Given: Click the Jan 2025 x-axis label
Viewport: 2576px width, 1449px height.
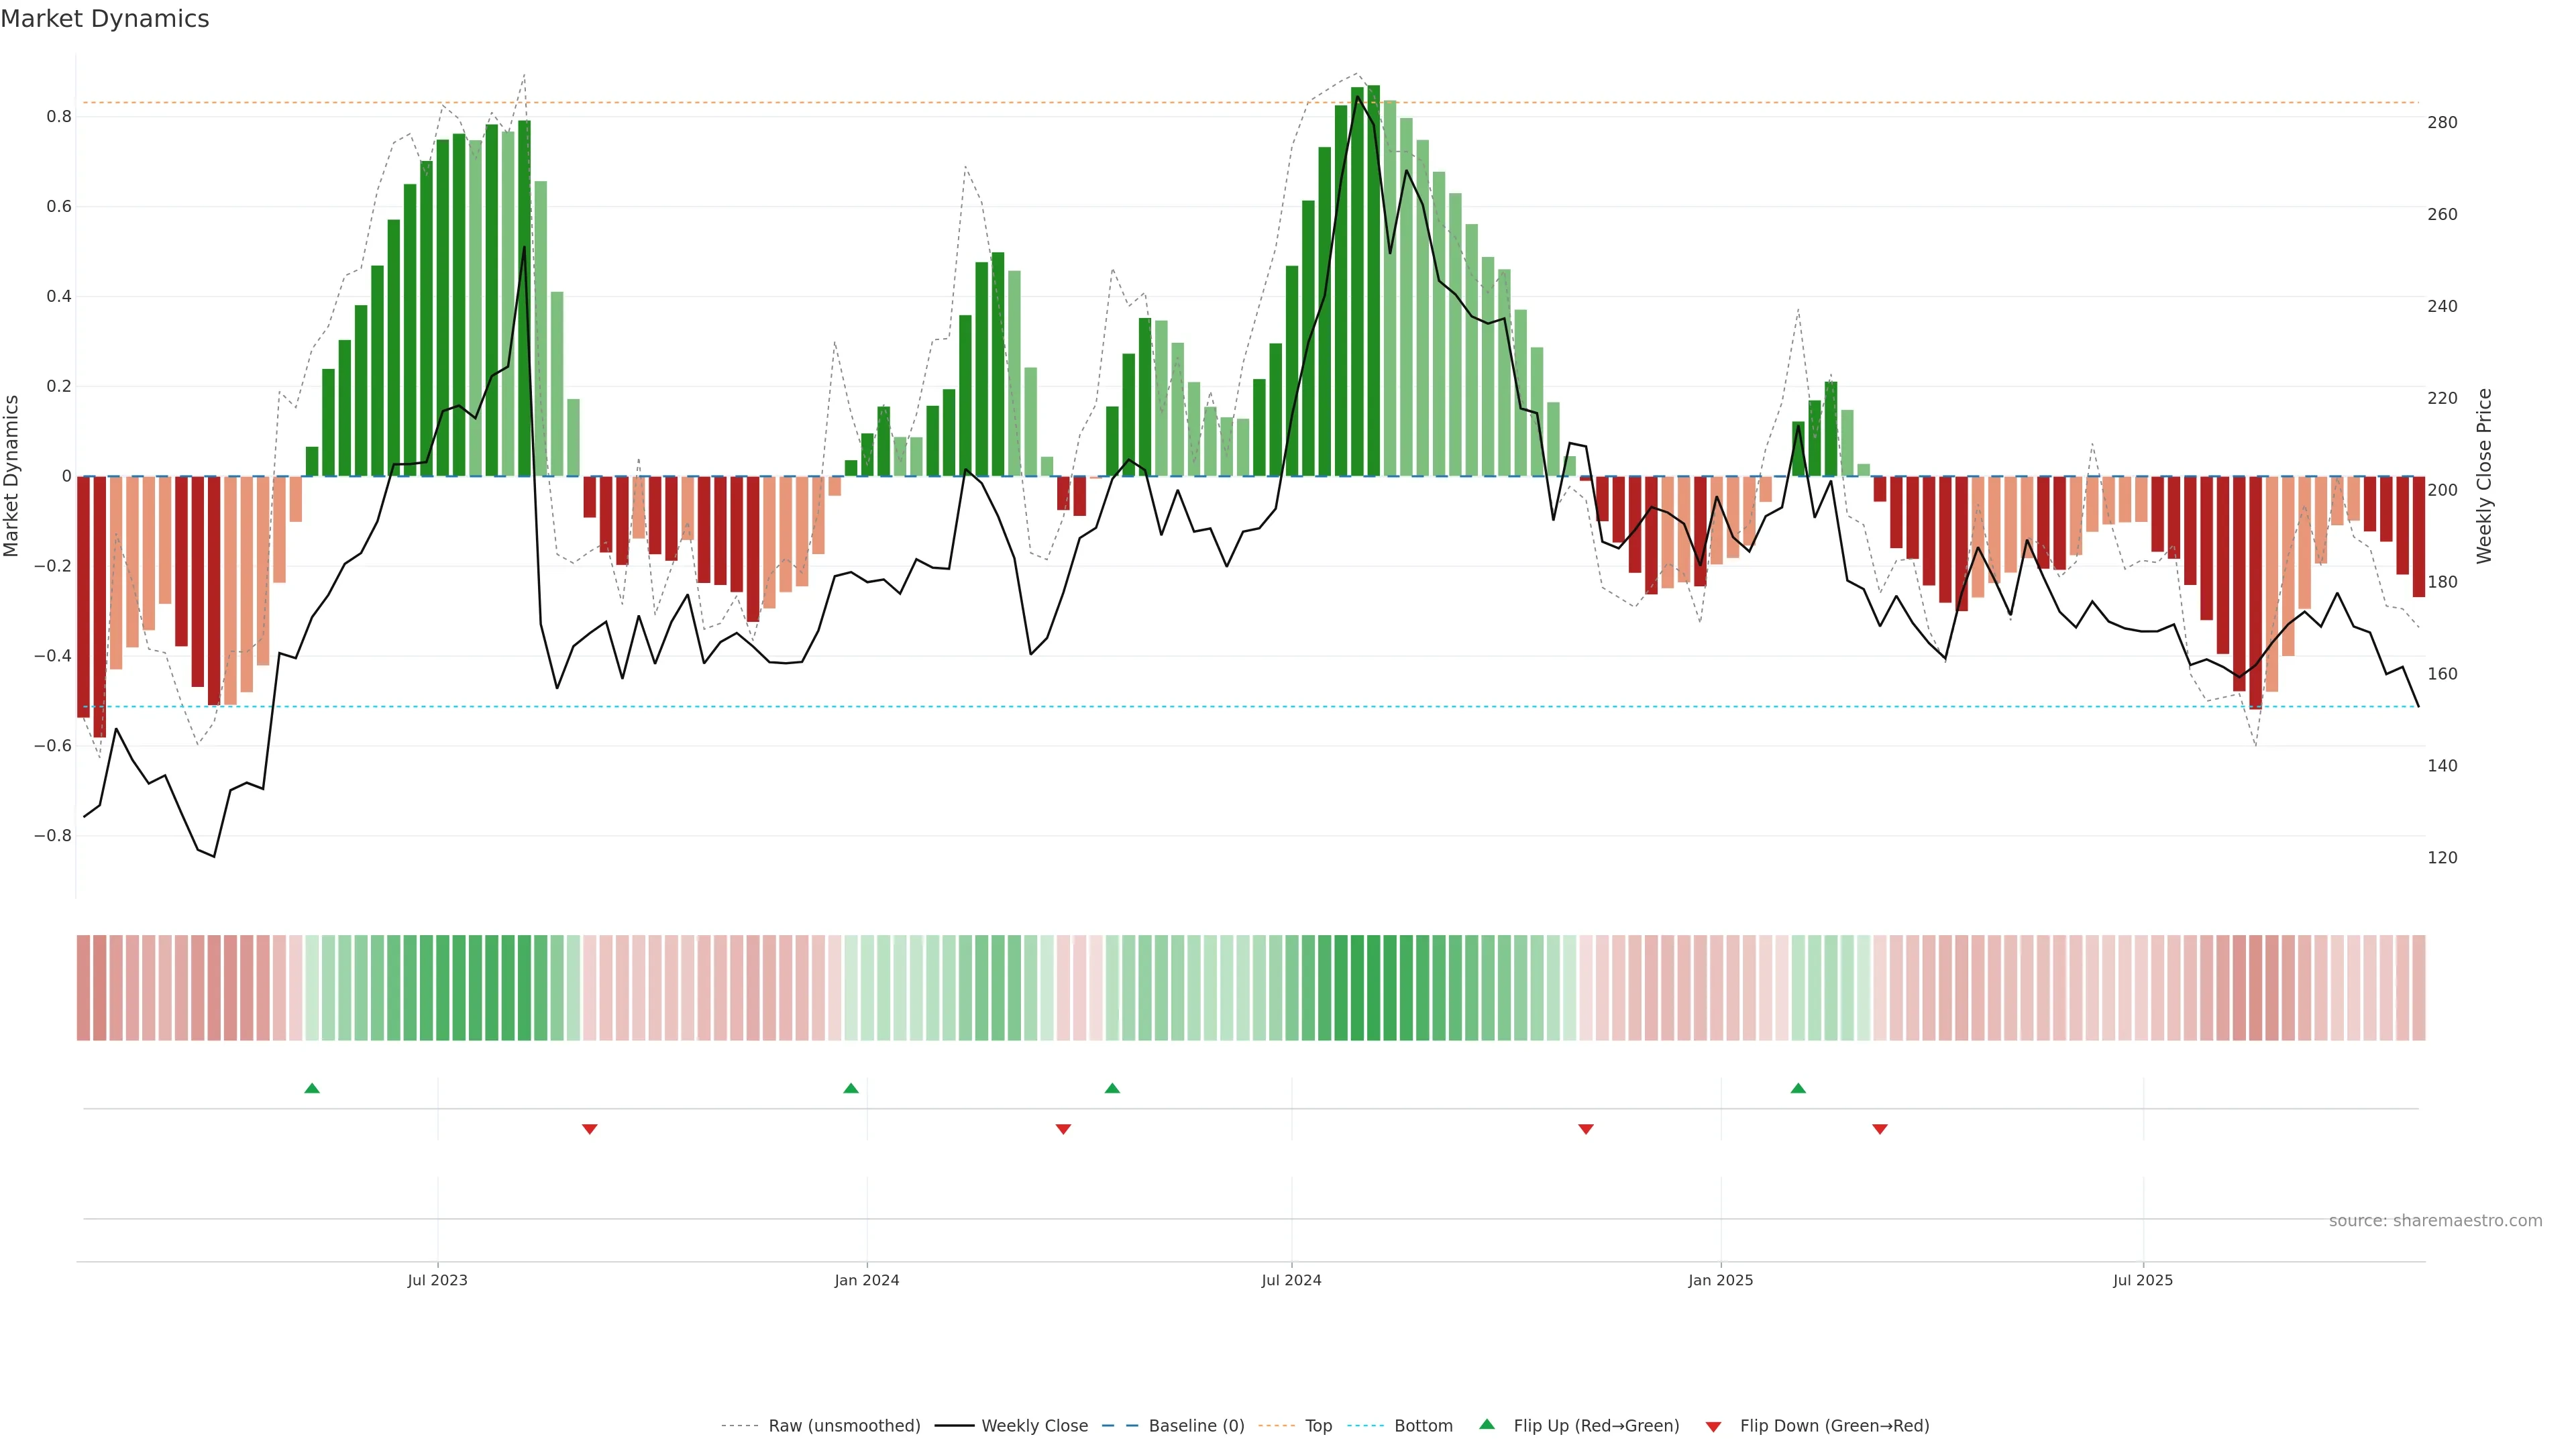Looking at the screenshot, I should pos(1720,1280).
